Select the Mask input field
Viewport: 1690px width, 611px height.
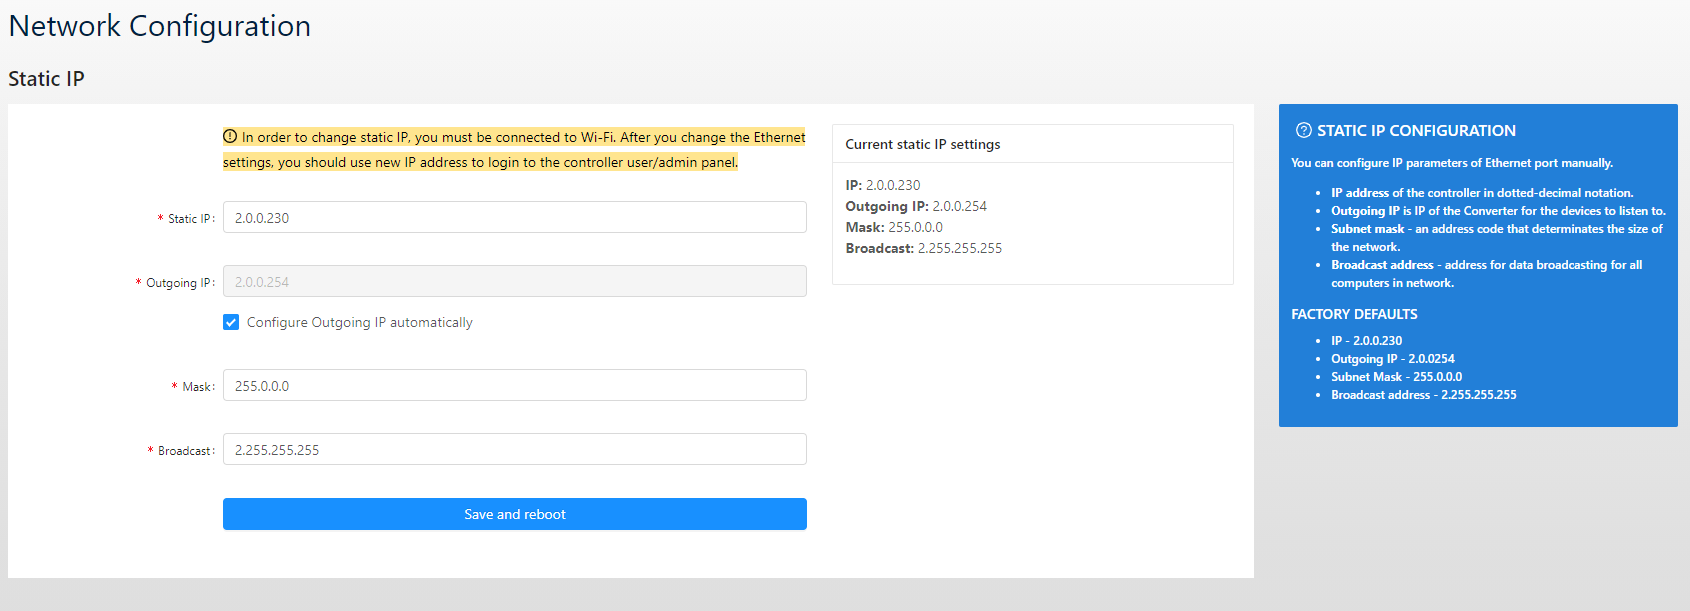click(514, 385)
